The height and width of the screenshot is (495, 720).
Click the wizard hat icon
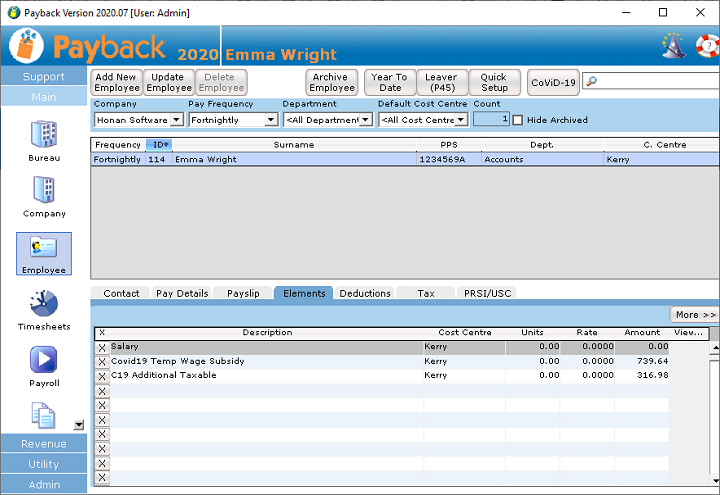(673, 46)
